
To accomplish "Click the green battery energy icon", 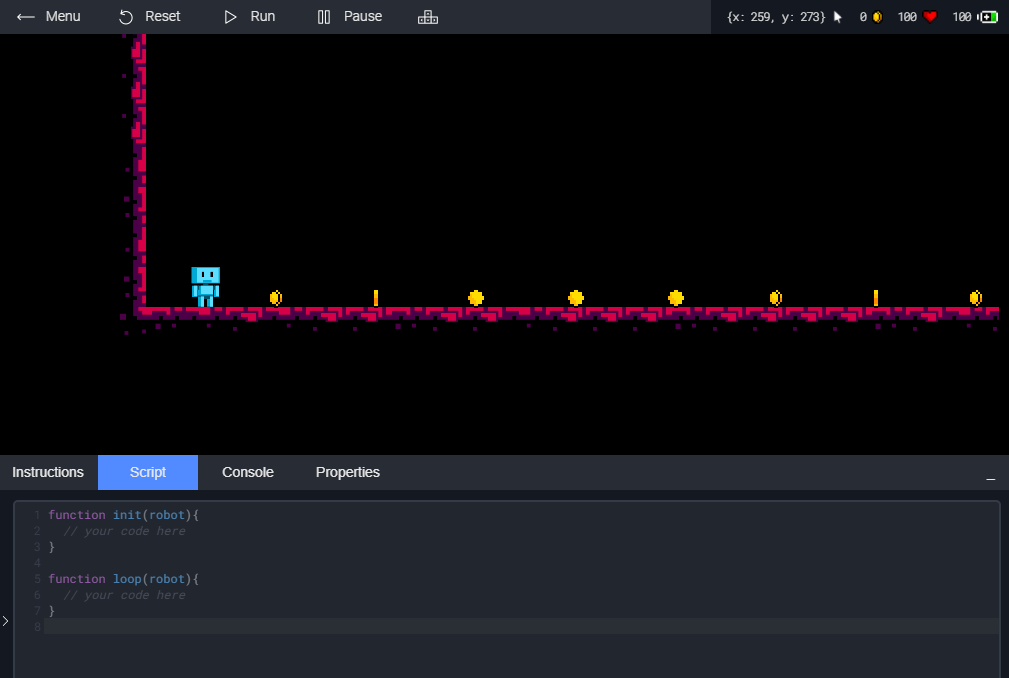I will tap(989, 17).
